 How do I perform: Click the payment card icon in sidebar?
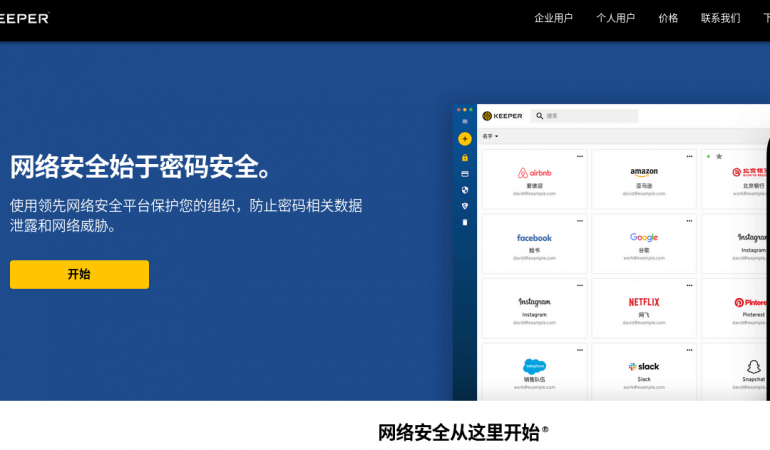464,173
